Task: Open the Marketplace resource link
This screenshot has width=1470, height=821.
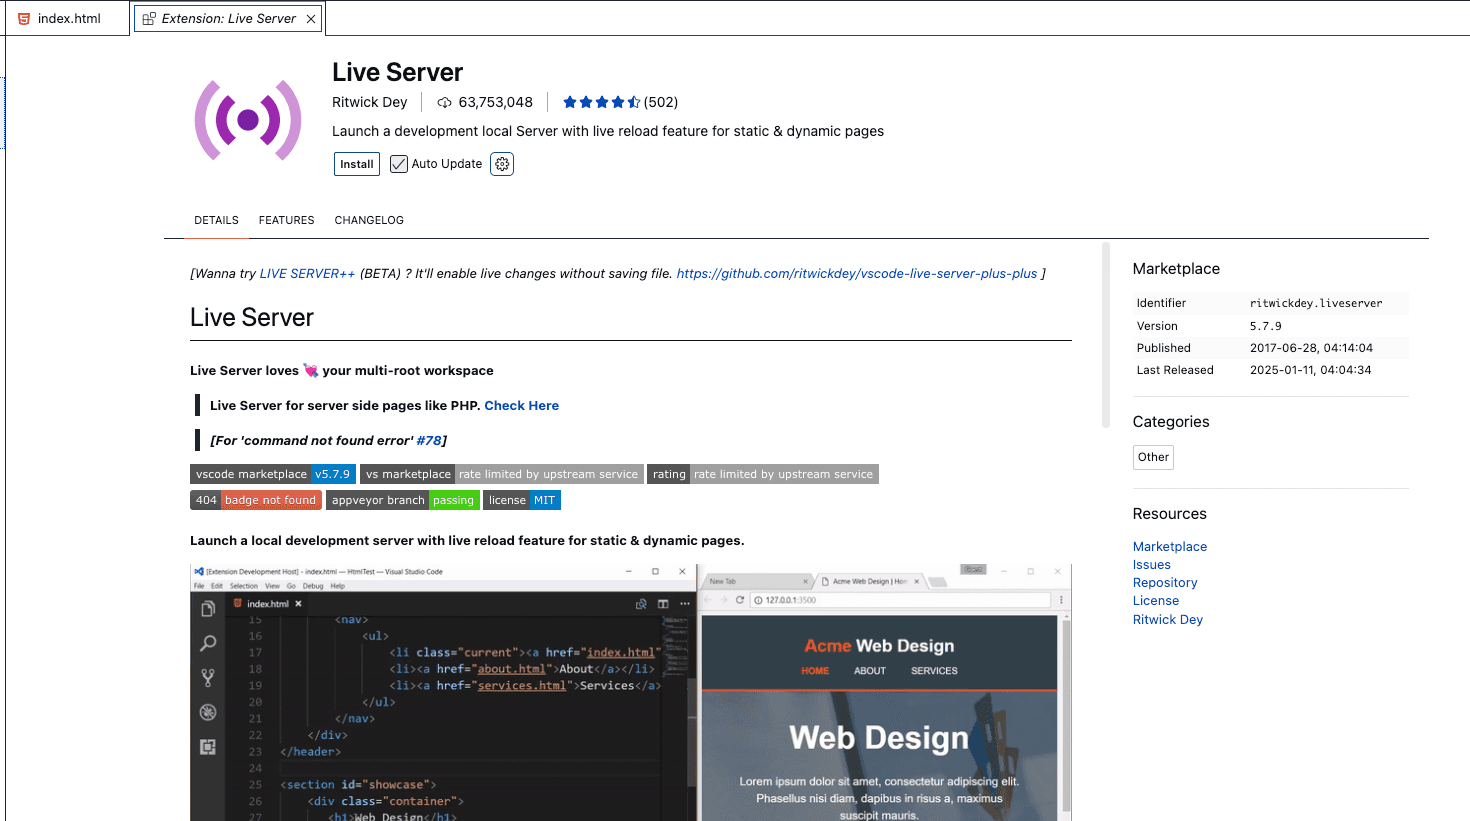Action: coord(1170,546)
